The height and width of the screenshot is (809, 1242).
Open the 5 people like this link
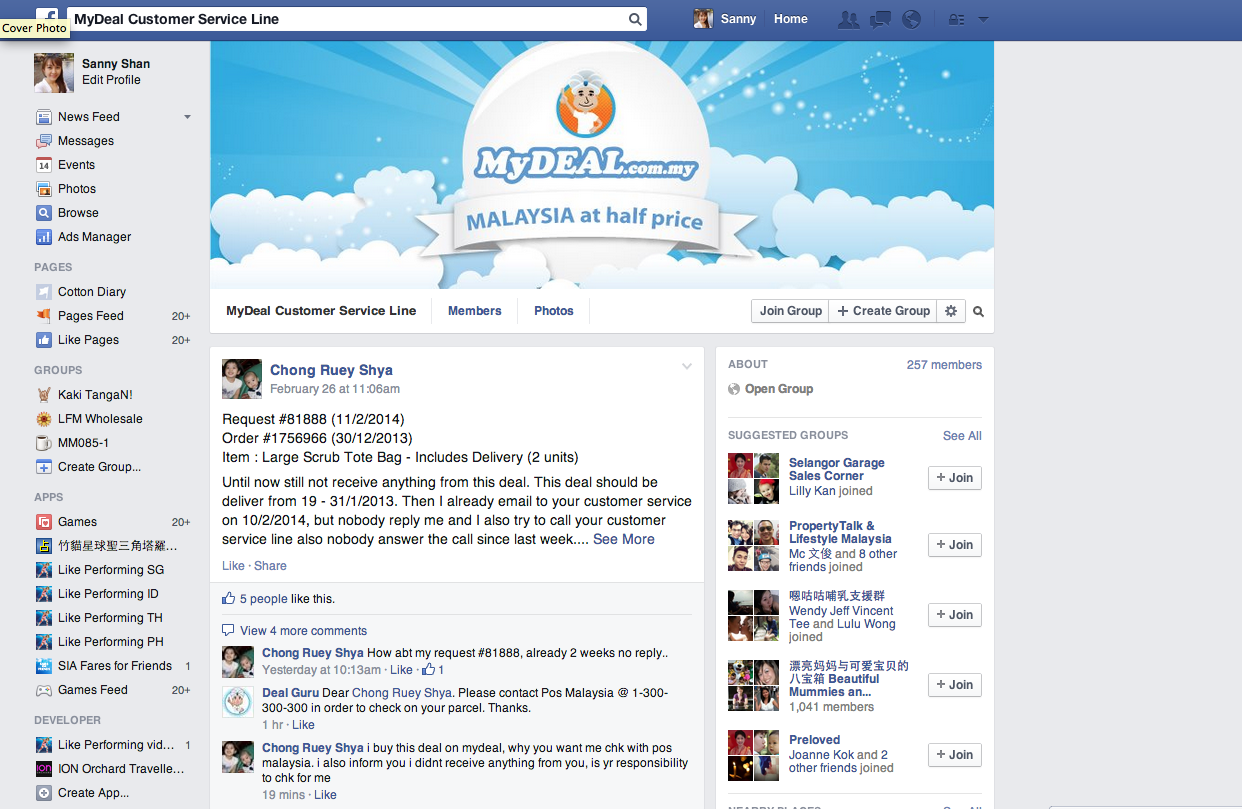click(x=264, y=599)
